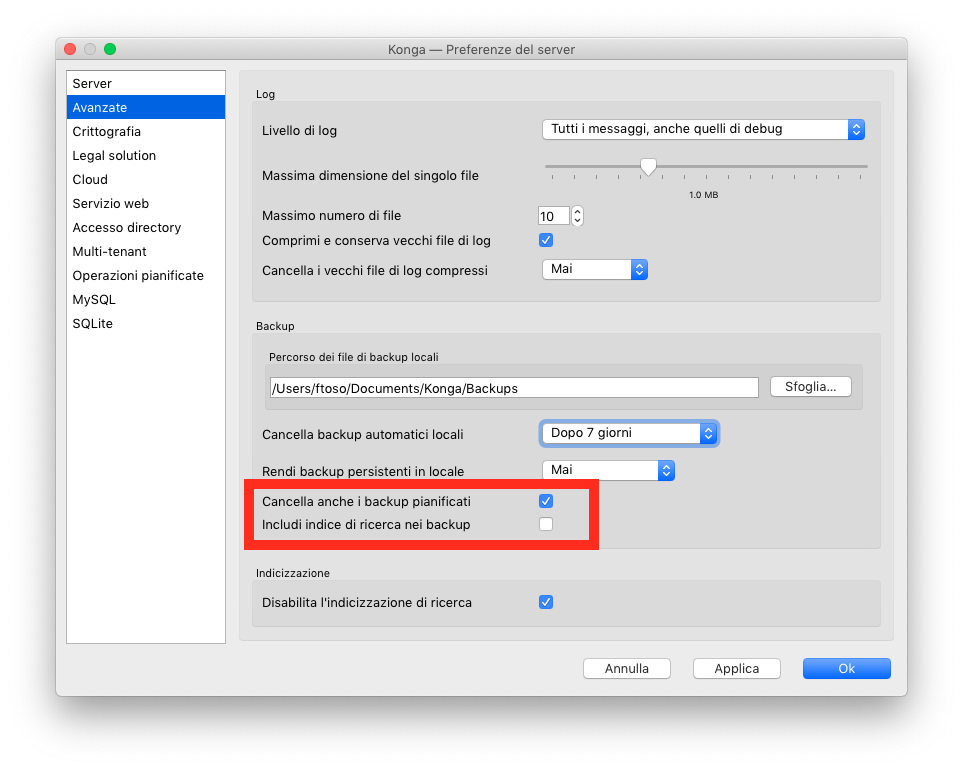Click the backup path text field
The image size is (963, 770).
click(x=513, y=388)
